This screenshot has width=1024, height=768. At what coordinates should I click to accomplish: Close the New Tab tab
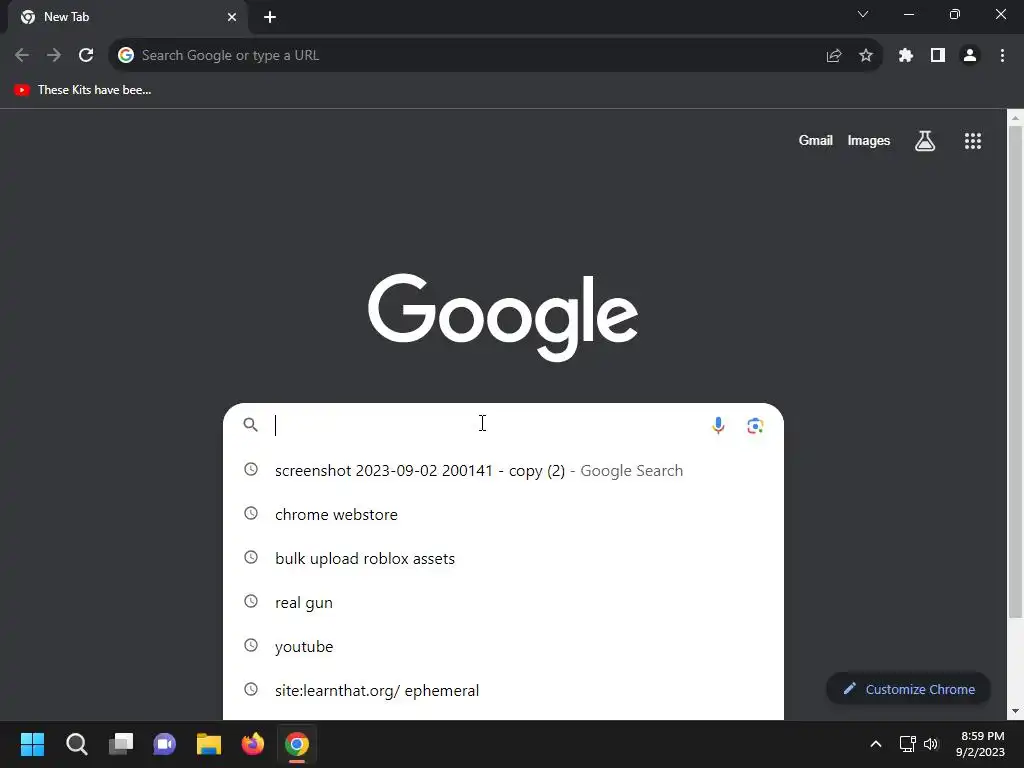pos(232,17)
